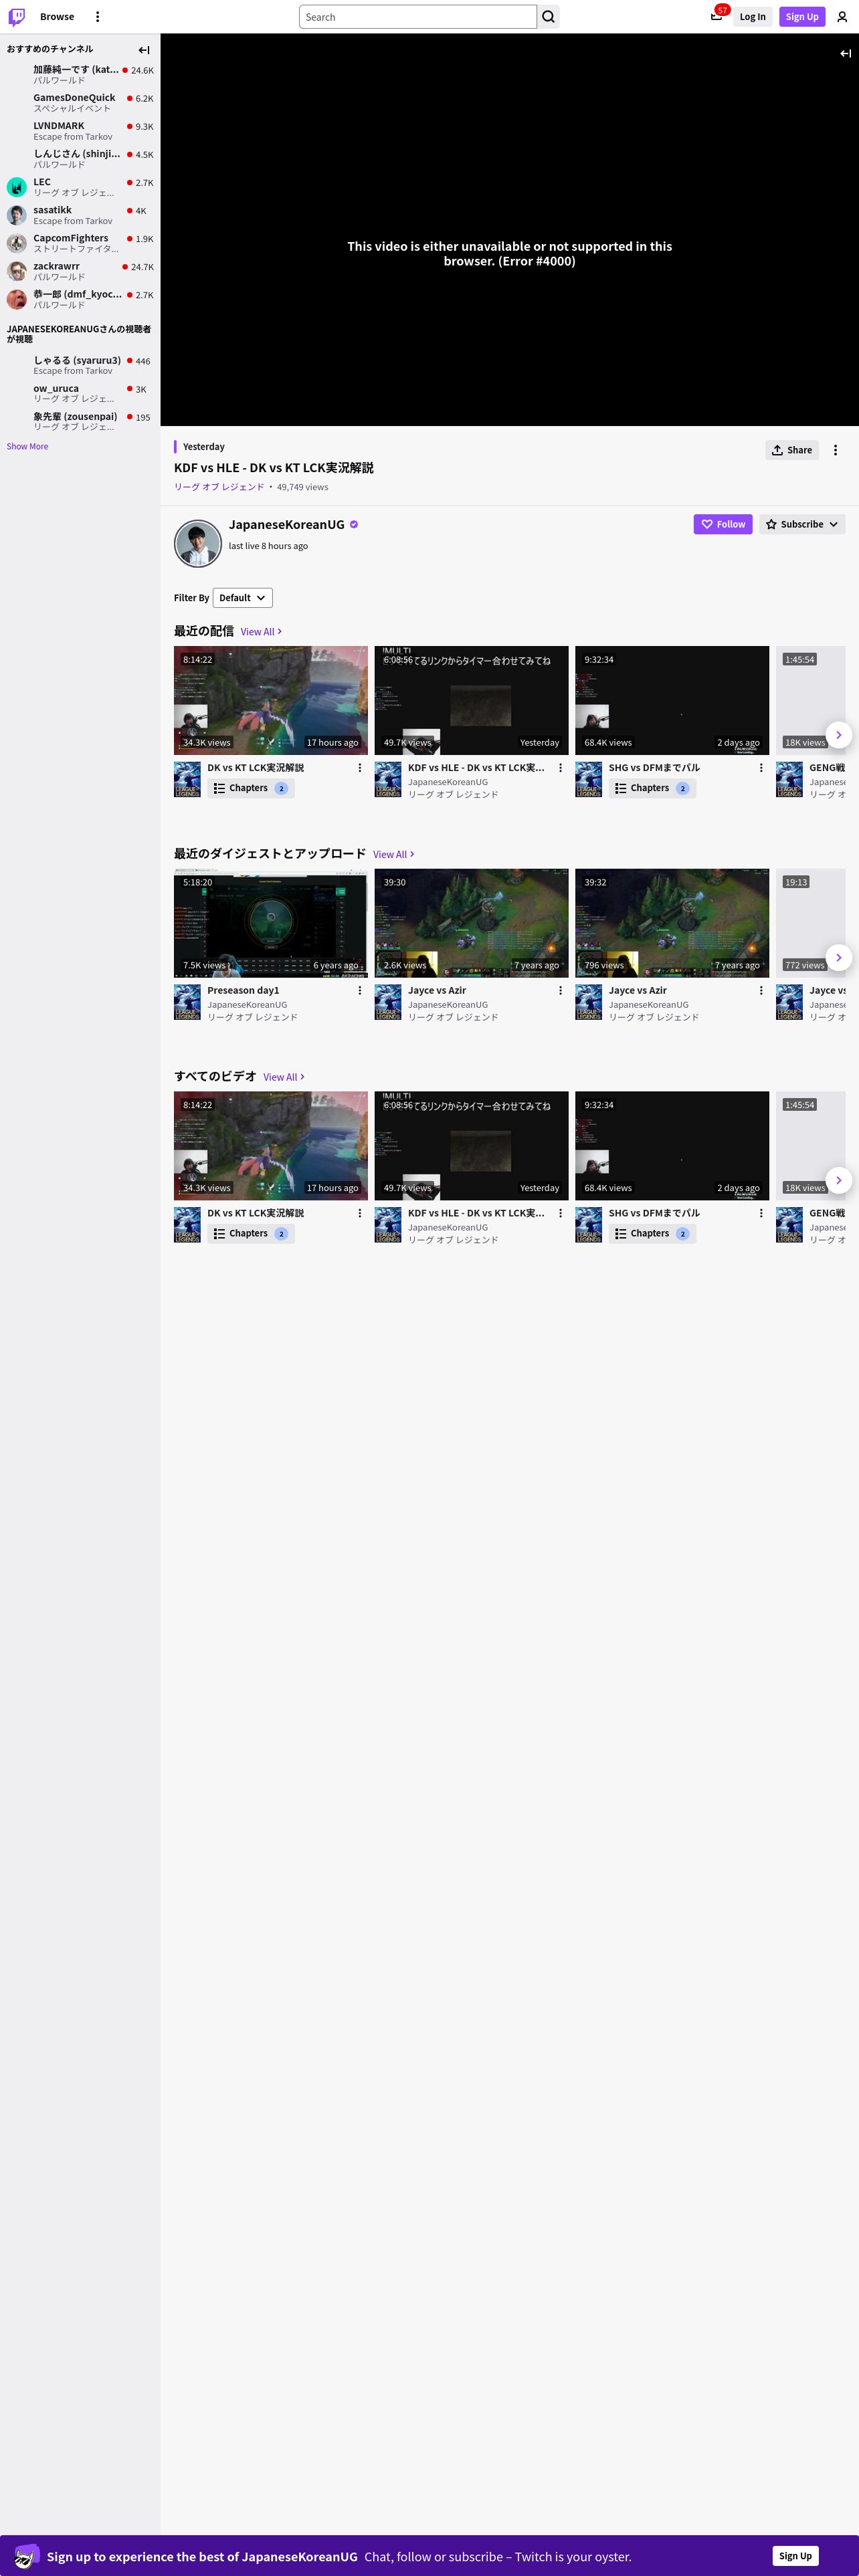The height and width of the screenshot is (2576, 859).
Task: Open the Twitch home logo
Action: click(17, 17)
